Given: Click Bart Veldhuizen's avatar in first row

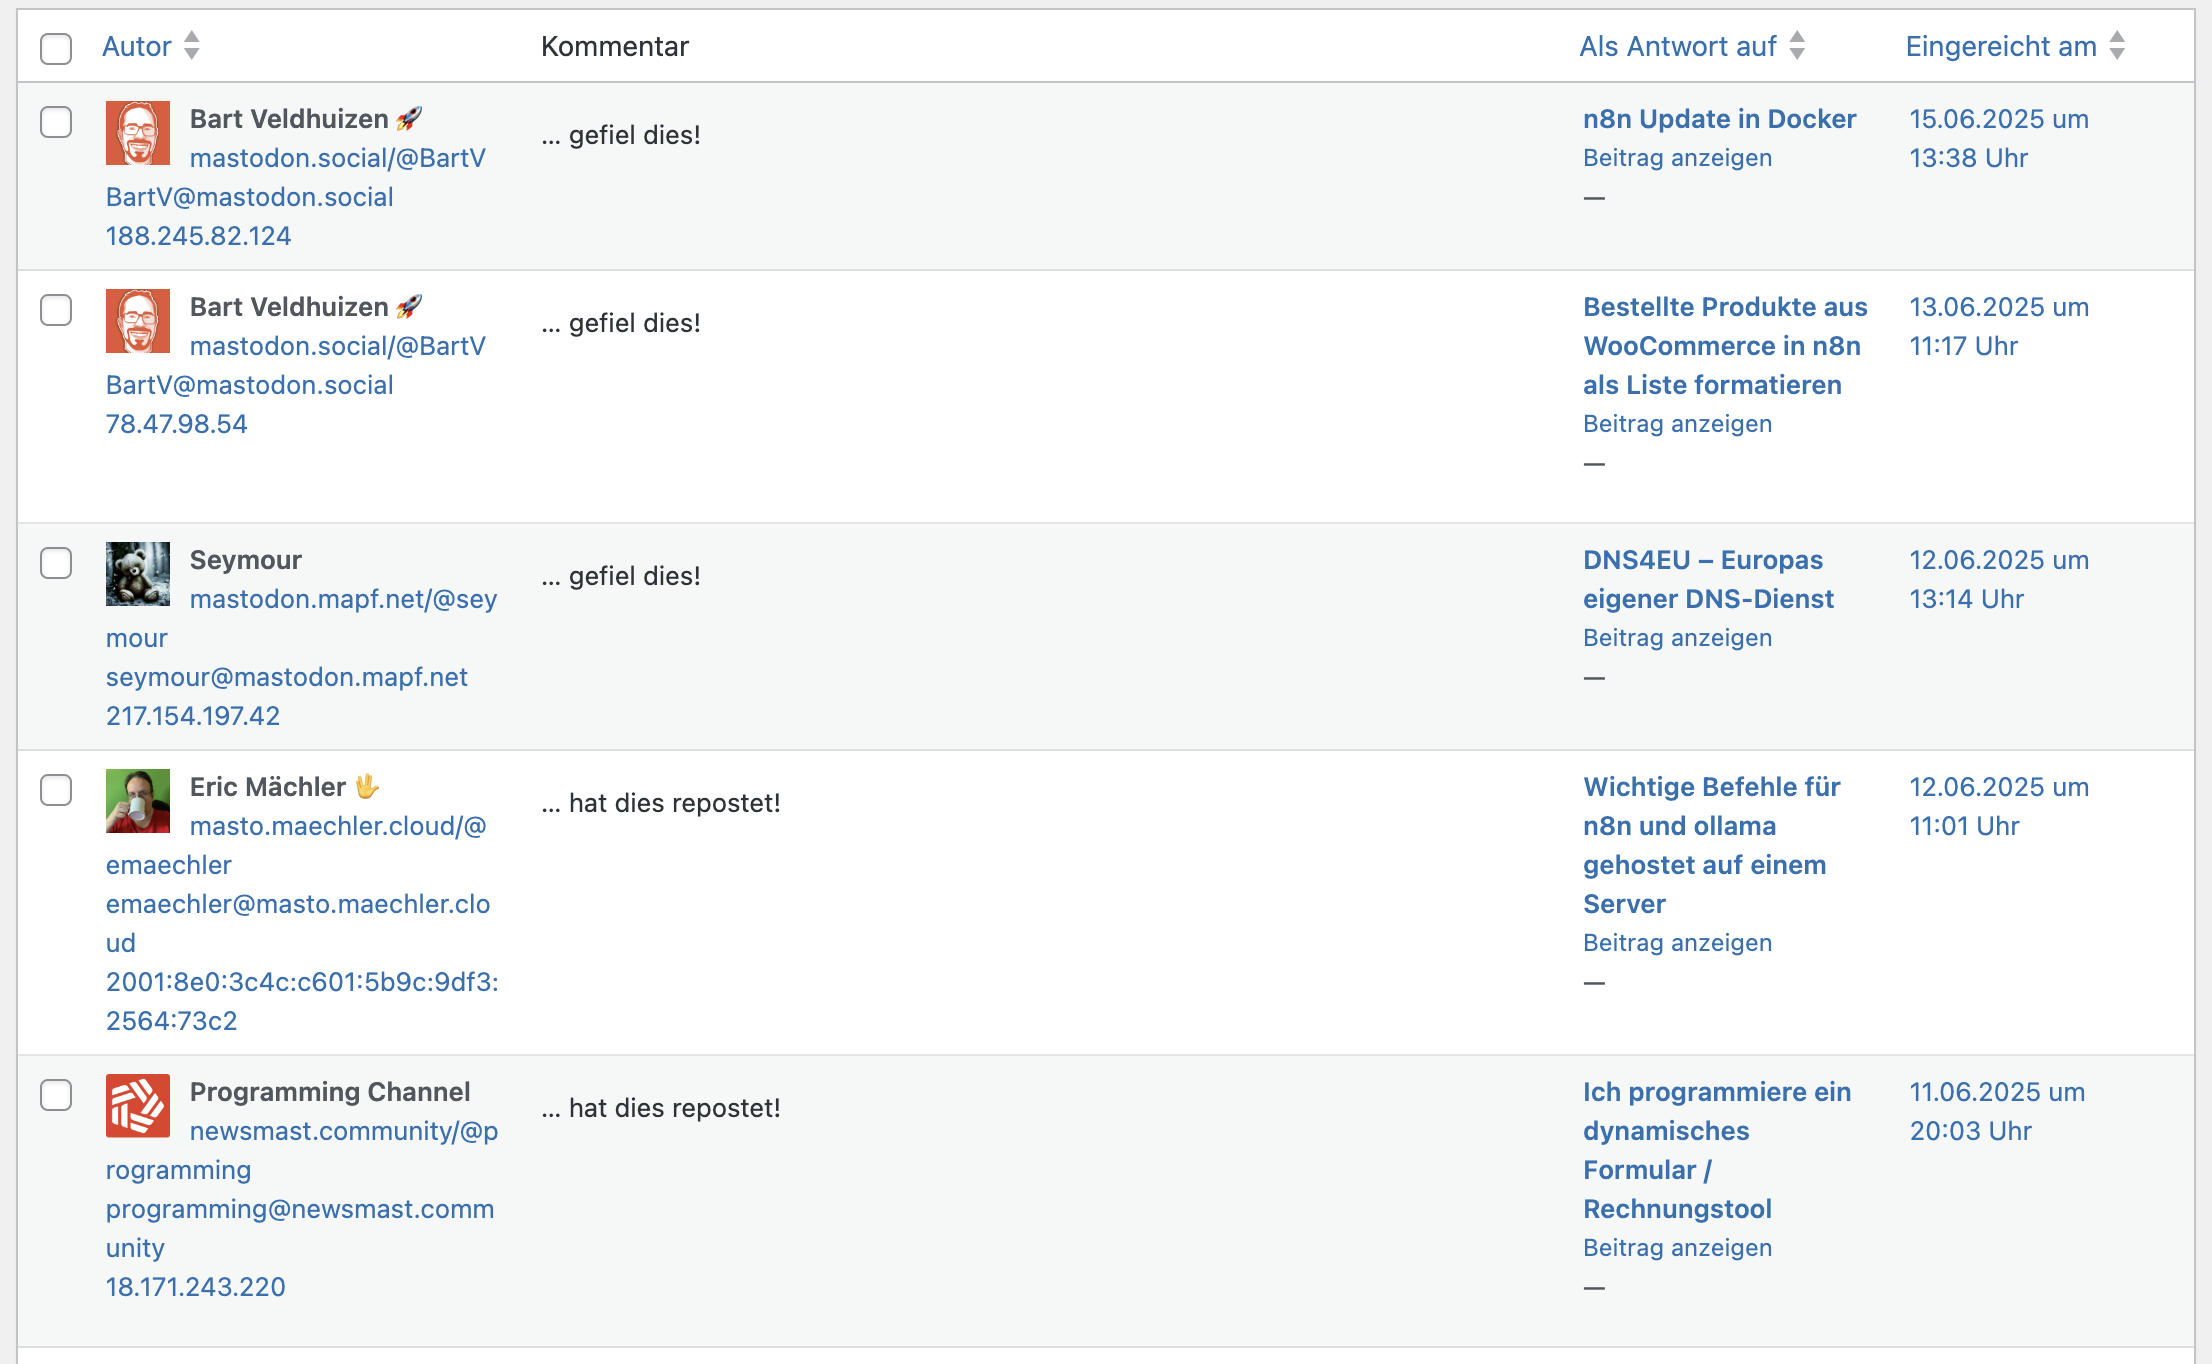Looking at the screenshot, I should [138, 133].
